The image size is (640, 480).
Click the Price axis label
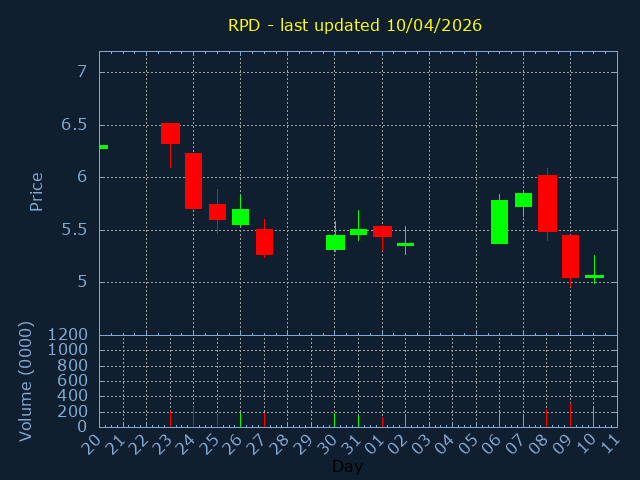[37, 191]
